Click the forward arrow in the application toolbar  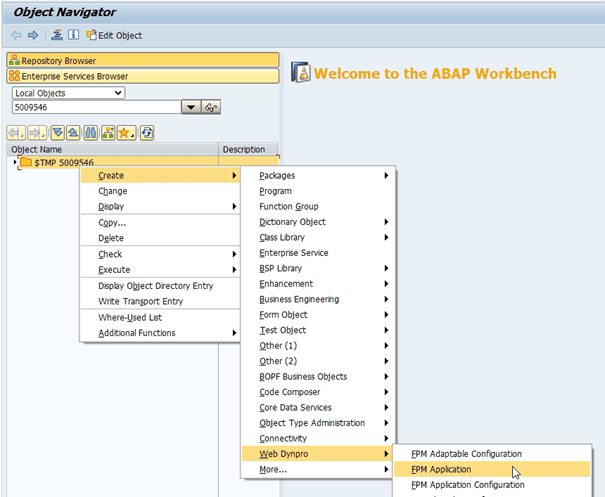click(33, 36)
